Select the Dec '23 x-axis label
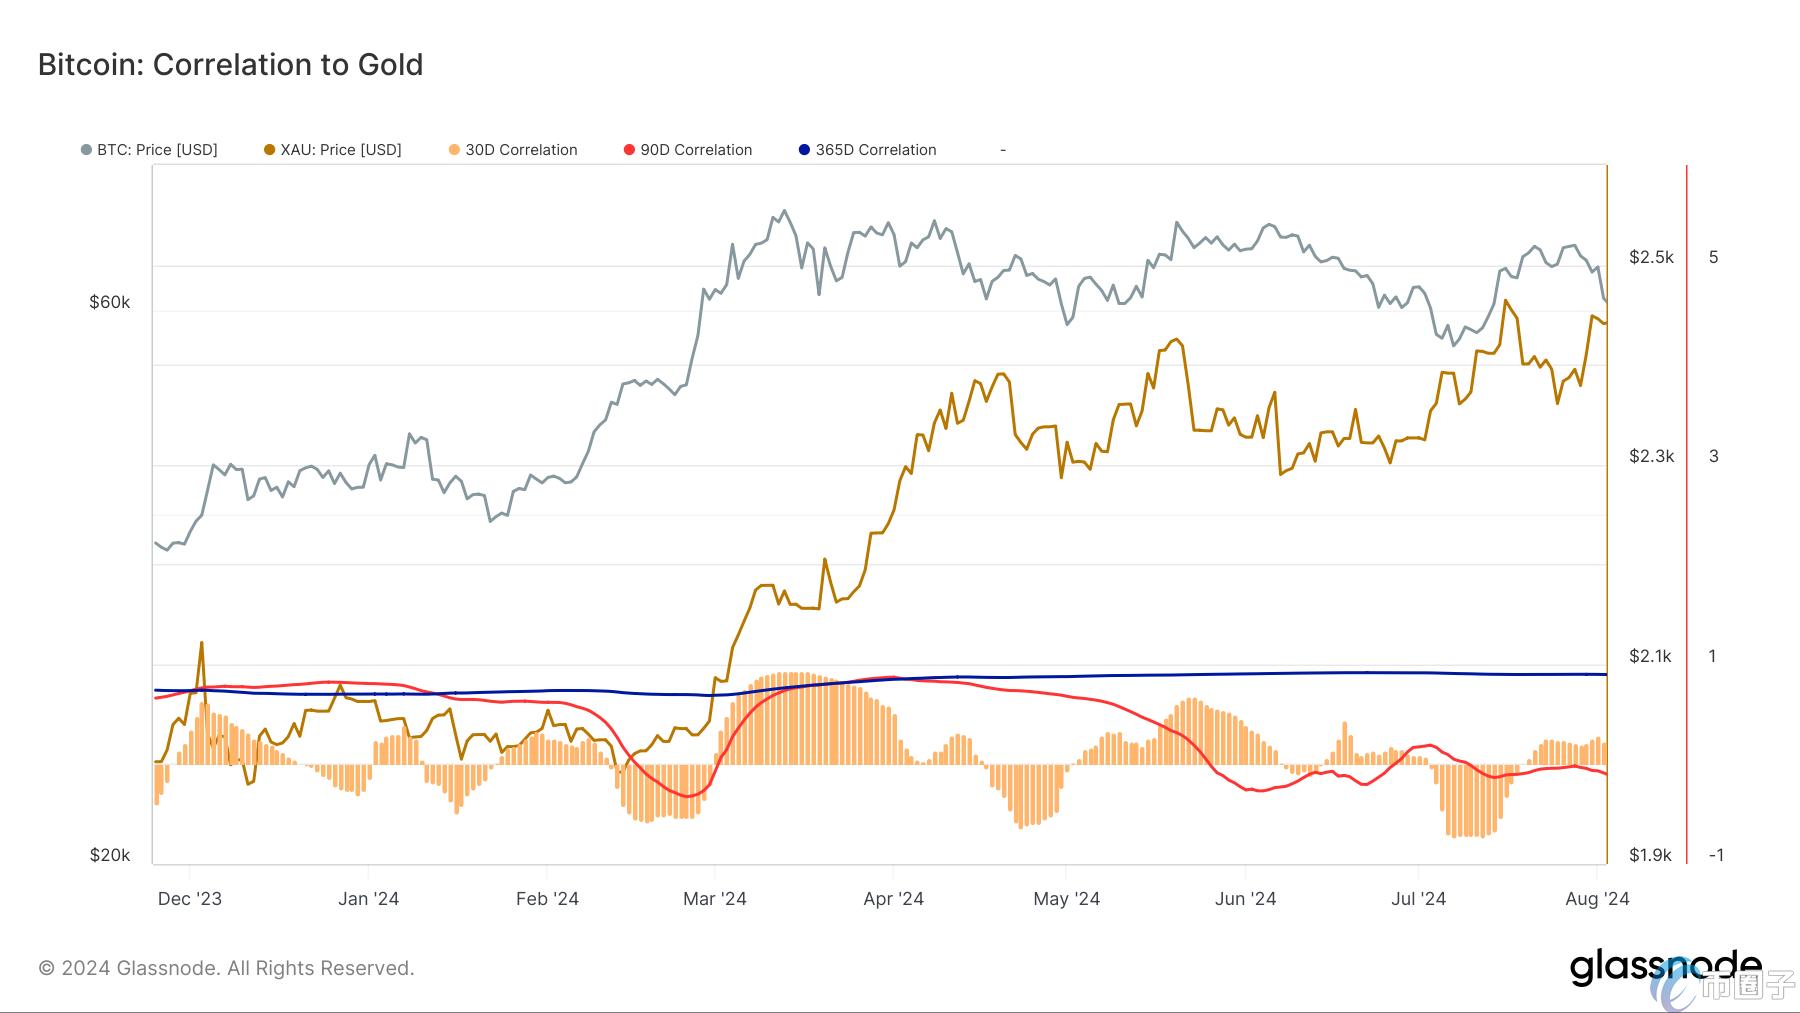1800x1013 pixels. 190,898
